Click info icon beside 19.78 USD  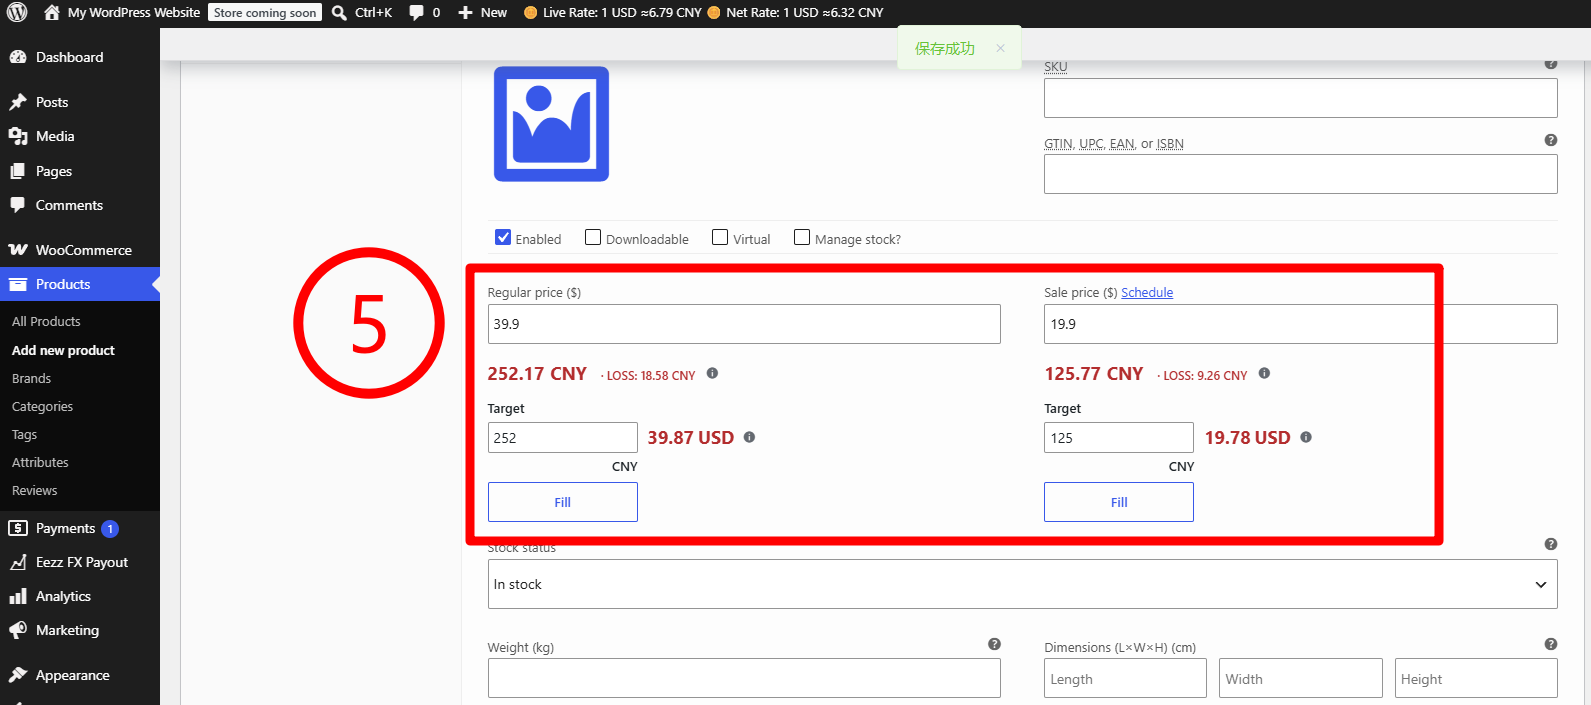1306,437
